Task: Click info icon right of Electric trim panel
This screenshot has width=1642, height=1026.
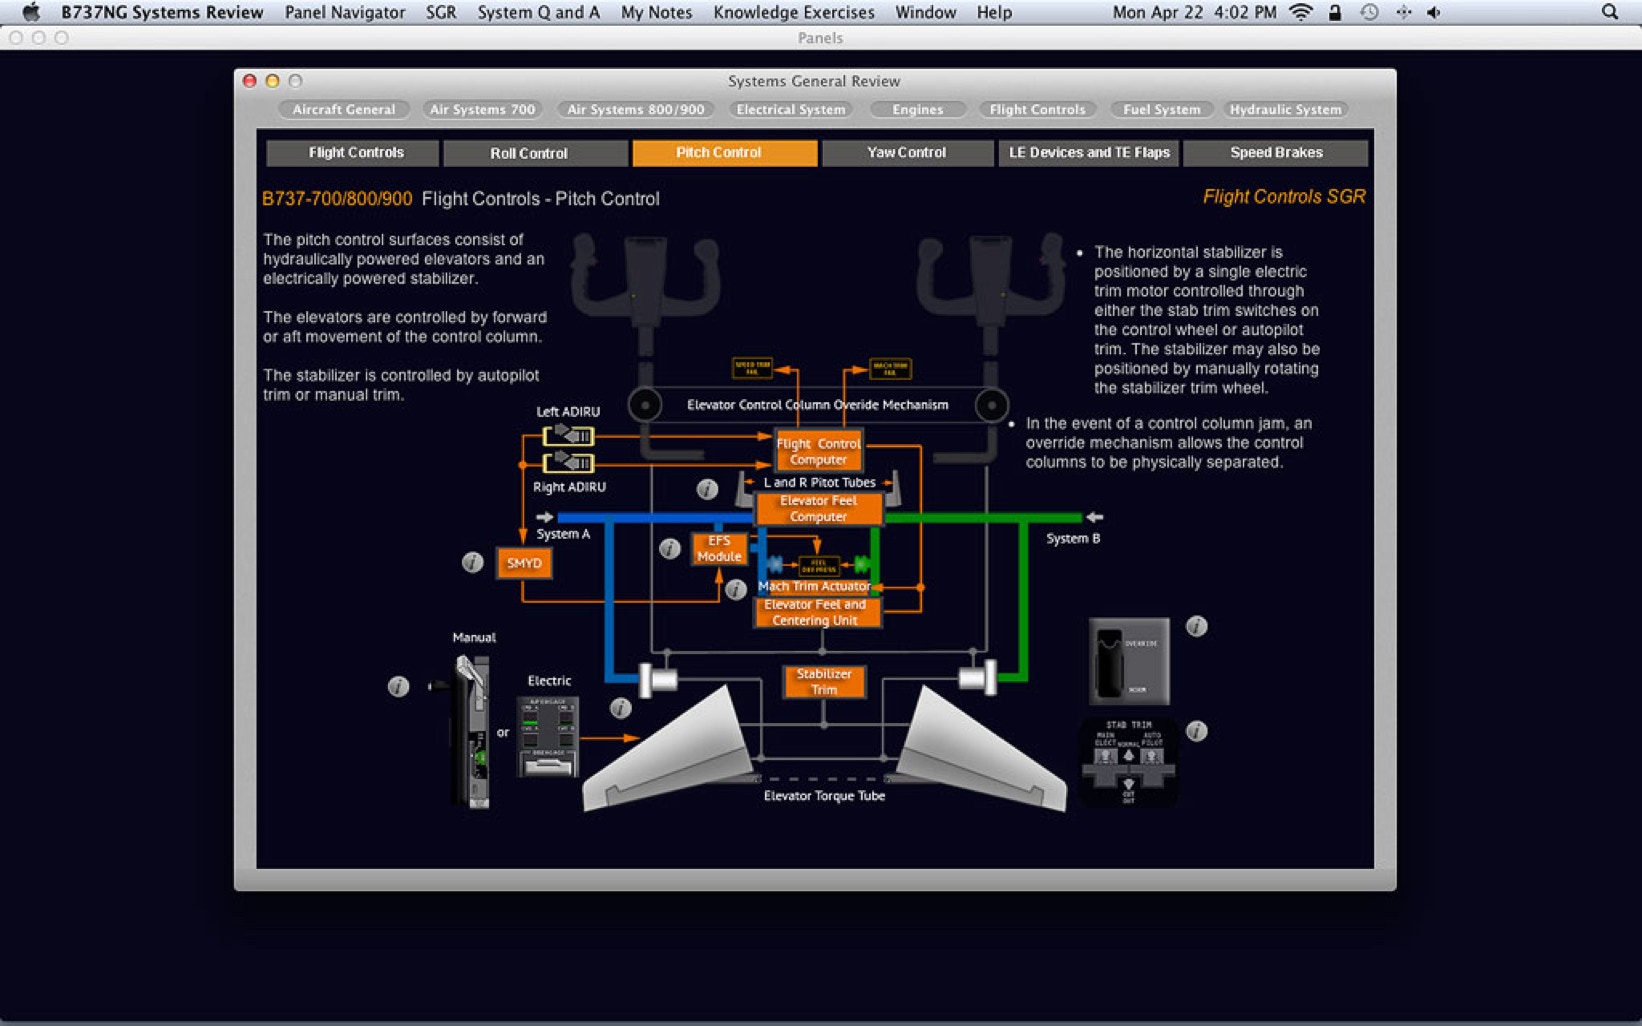Action: click(x=620, y=708)
